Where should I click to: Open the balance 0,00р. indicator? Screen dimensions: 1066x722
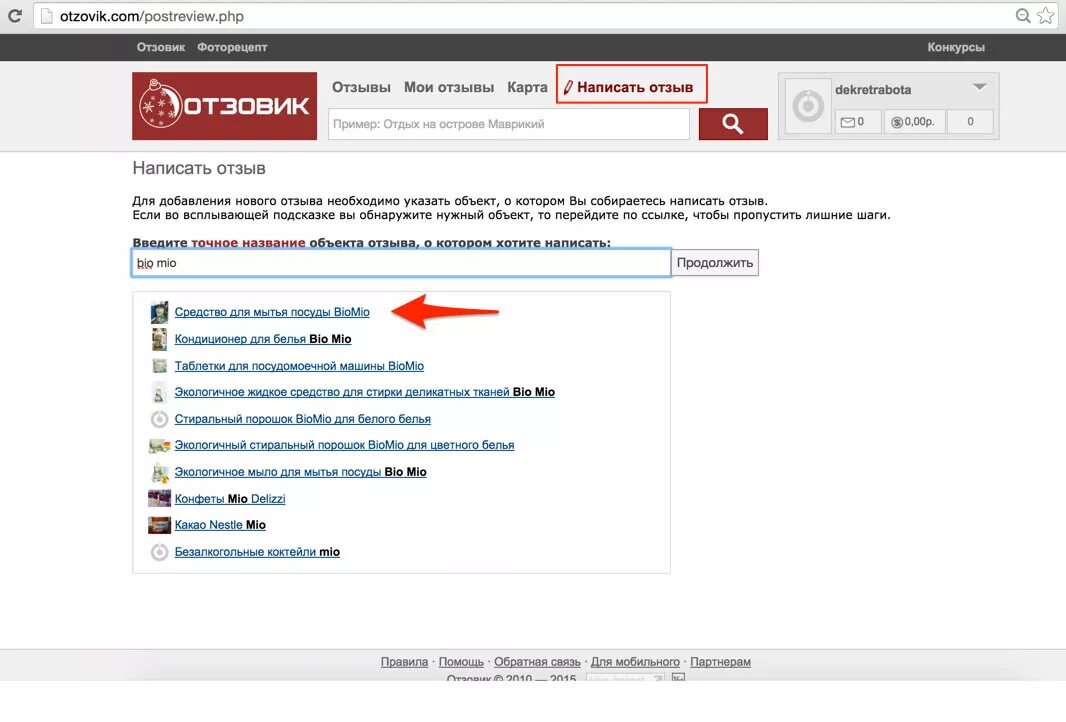pyautogui.click(x=914, y=122)
